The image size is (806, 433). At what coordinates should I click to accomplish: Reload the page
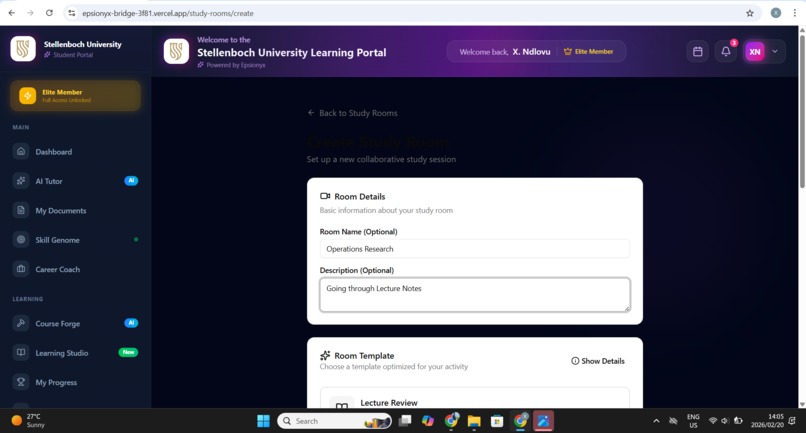[x=49, y=13]
